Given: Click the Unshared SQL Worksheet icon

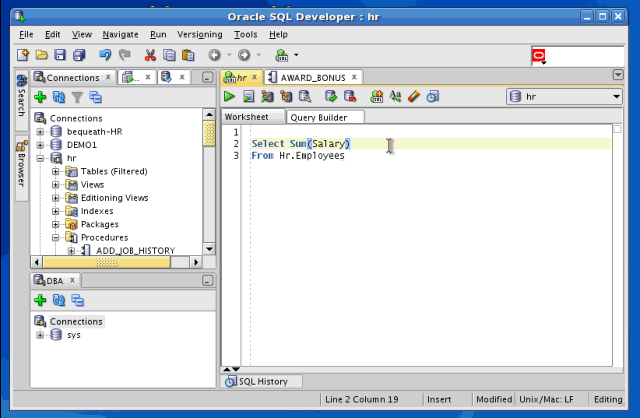Looking at the screenshot, I should (376, 97).
